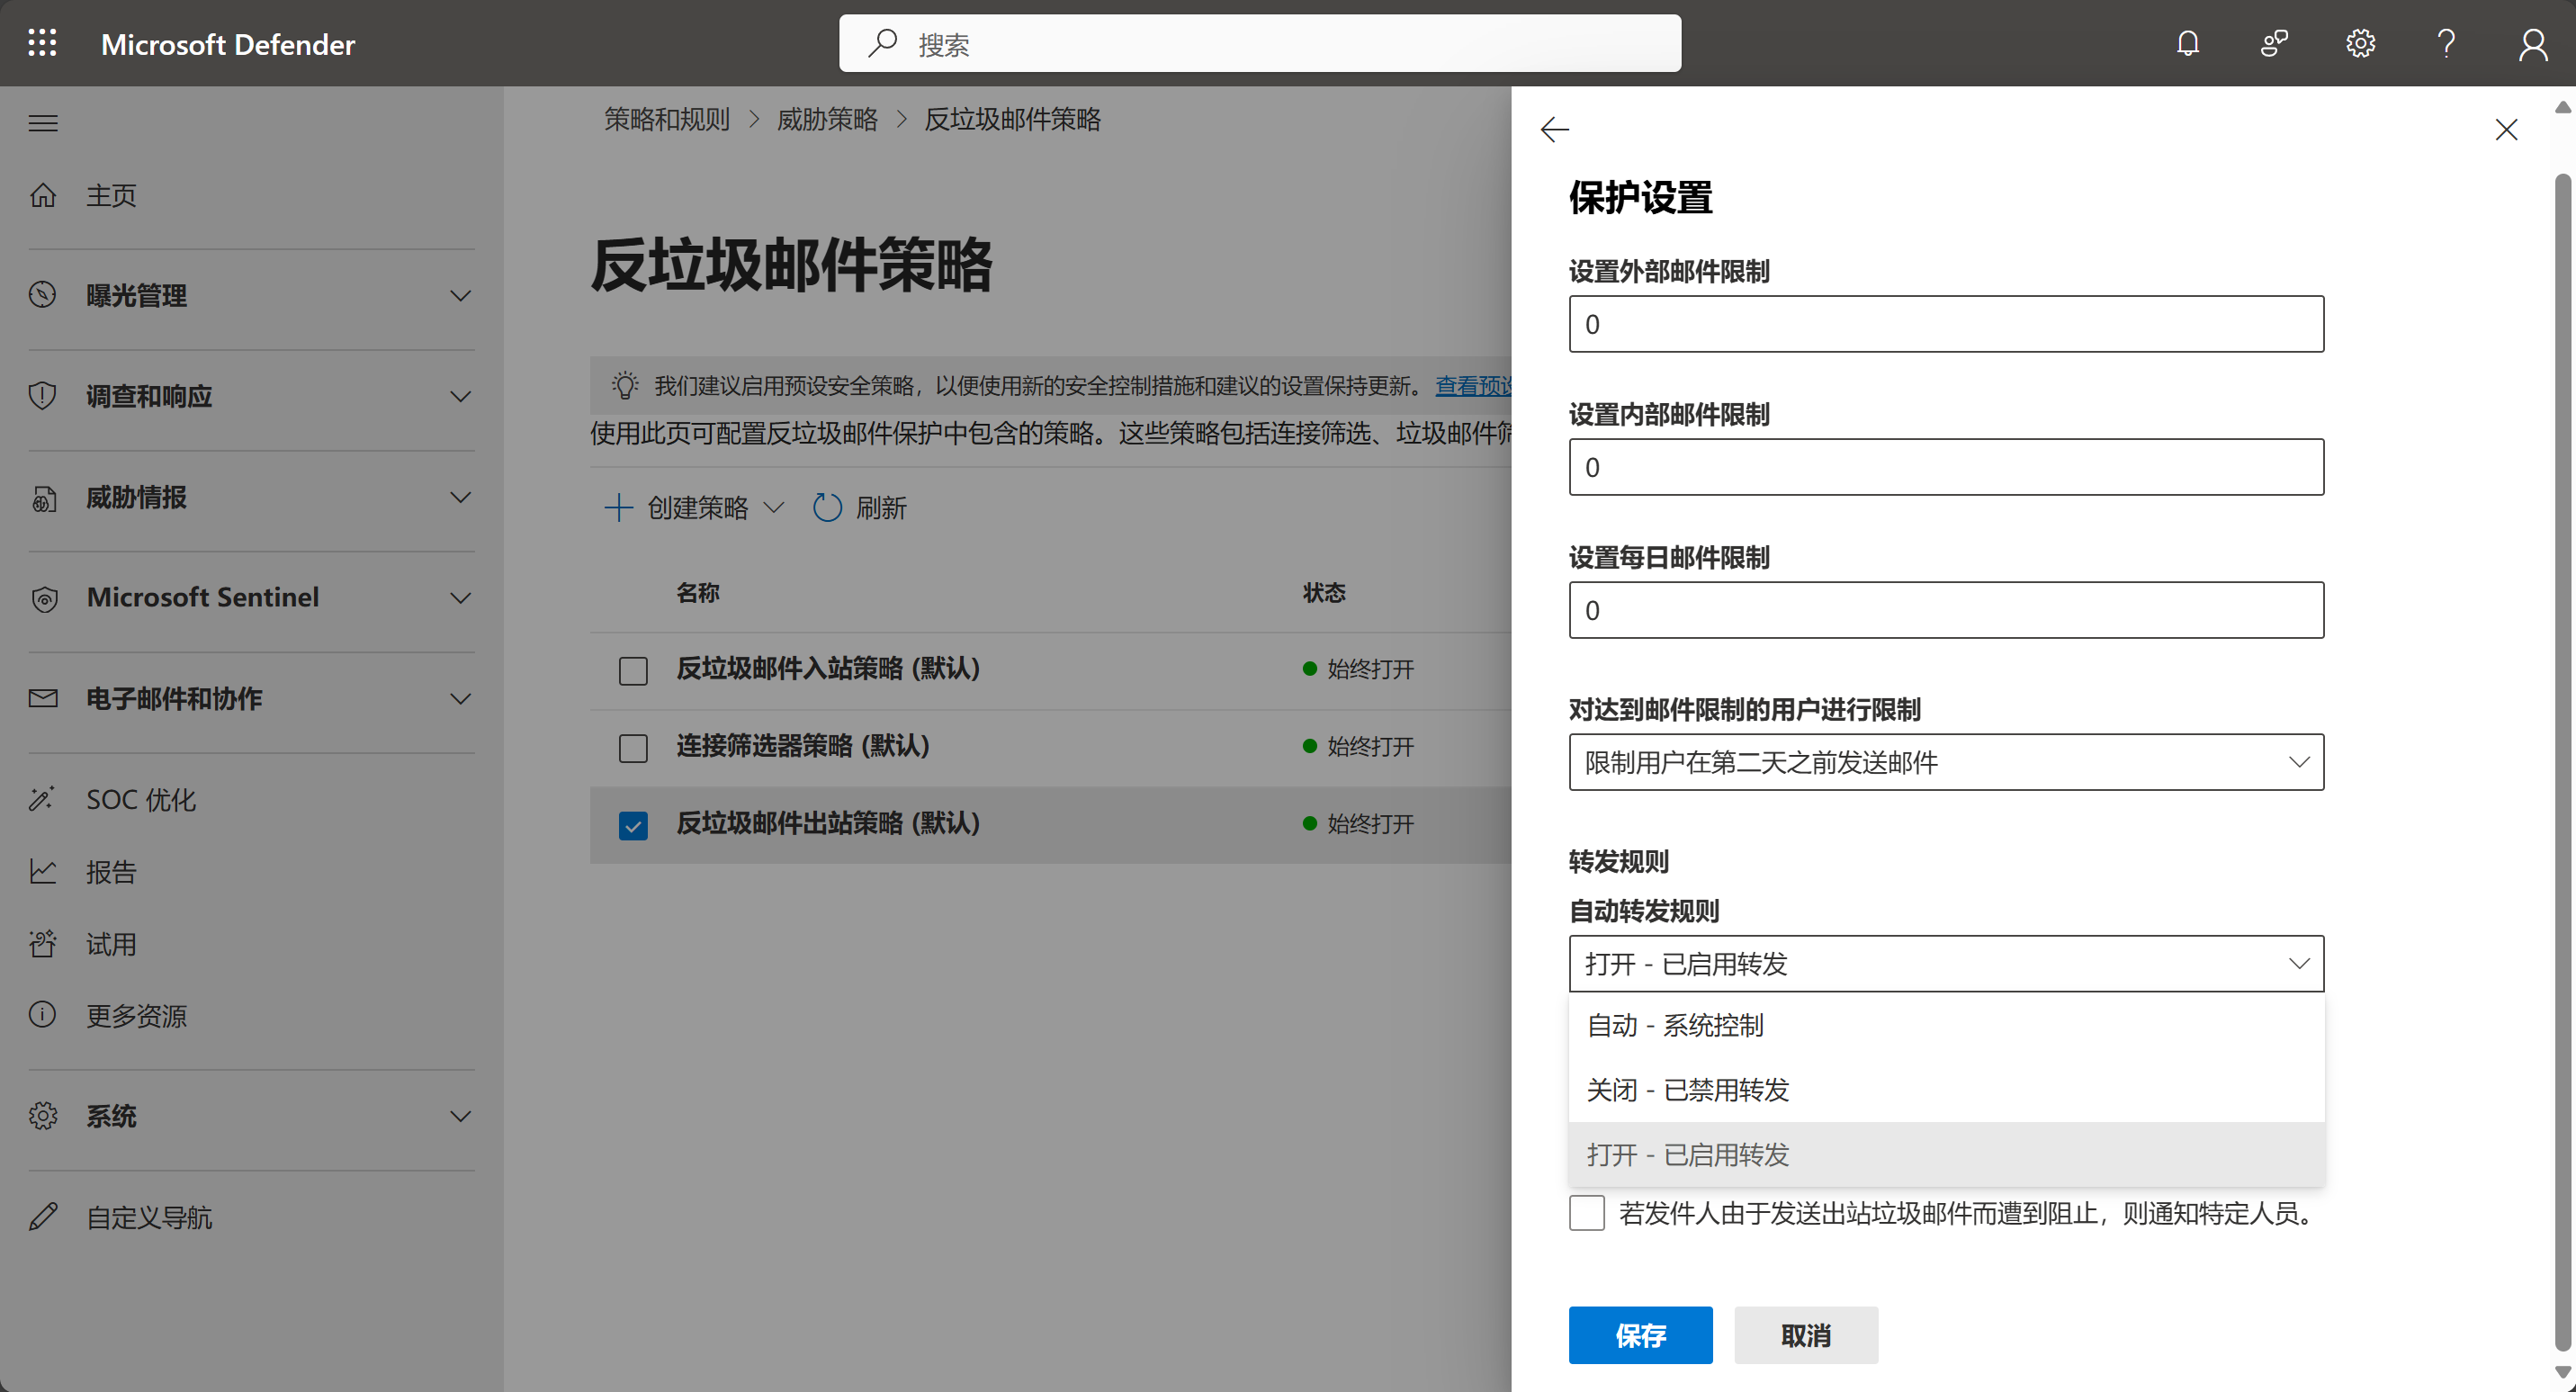Click the 调查和响应 shield icon
This screenshot has width=2576, height=1392.
coord(43,396)
